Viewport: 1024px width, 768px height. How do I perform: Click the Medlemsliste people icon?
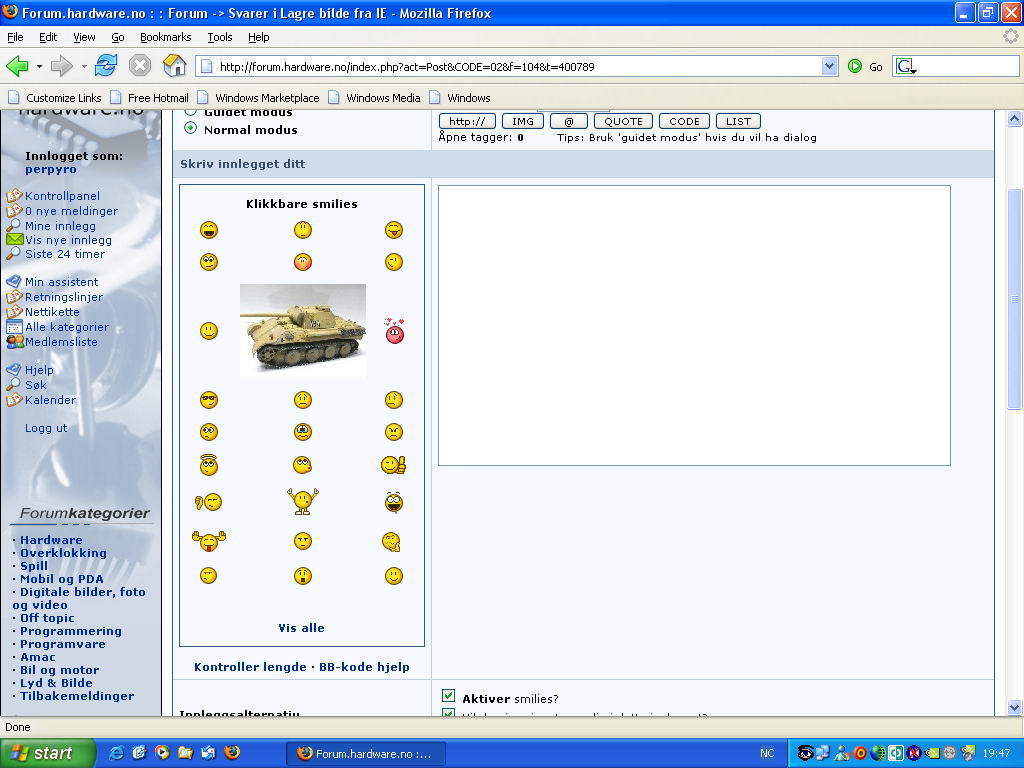(x=15, y=341)
